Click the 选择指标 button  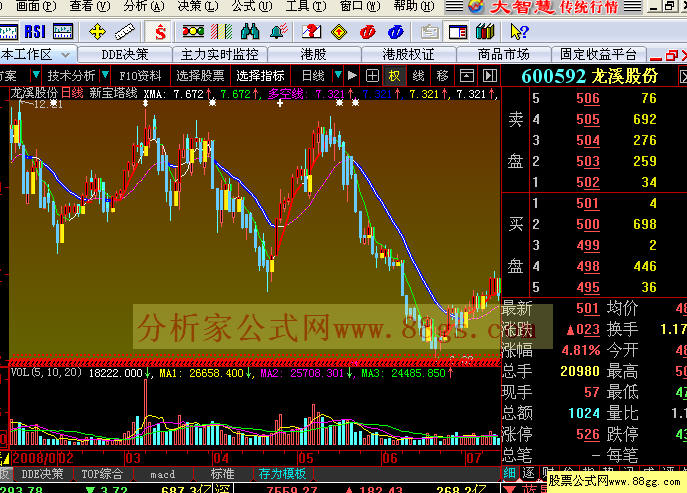point(260,76)
